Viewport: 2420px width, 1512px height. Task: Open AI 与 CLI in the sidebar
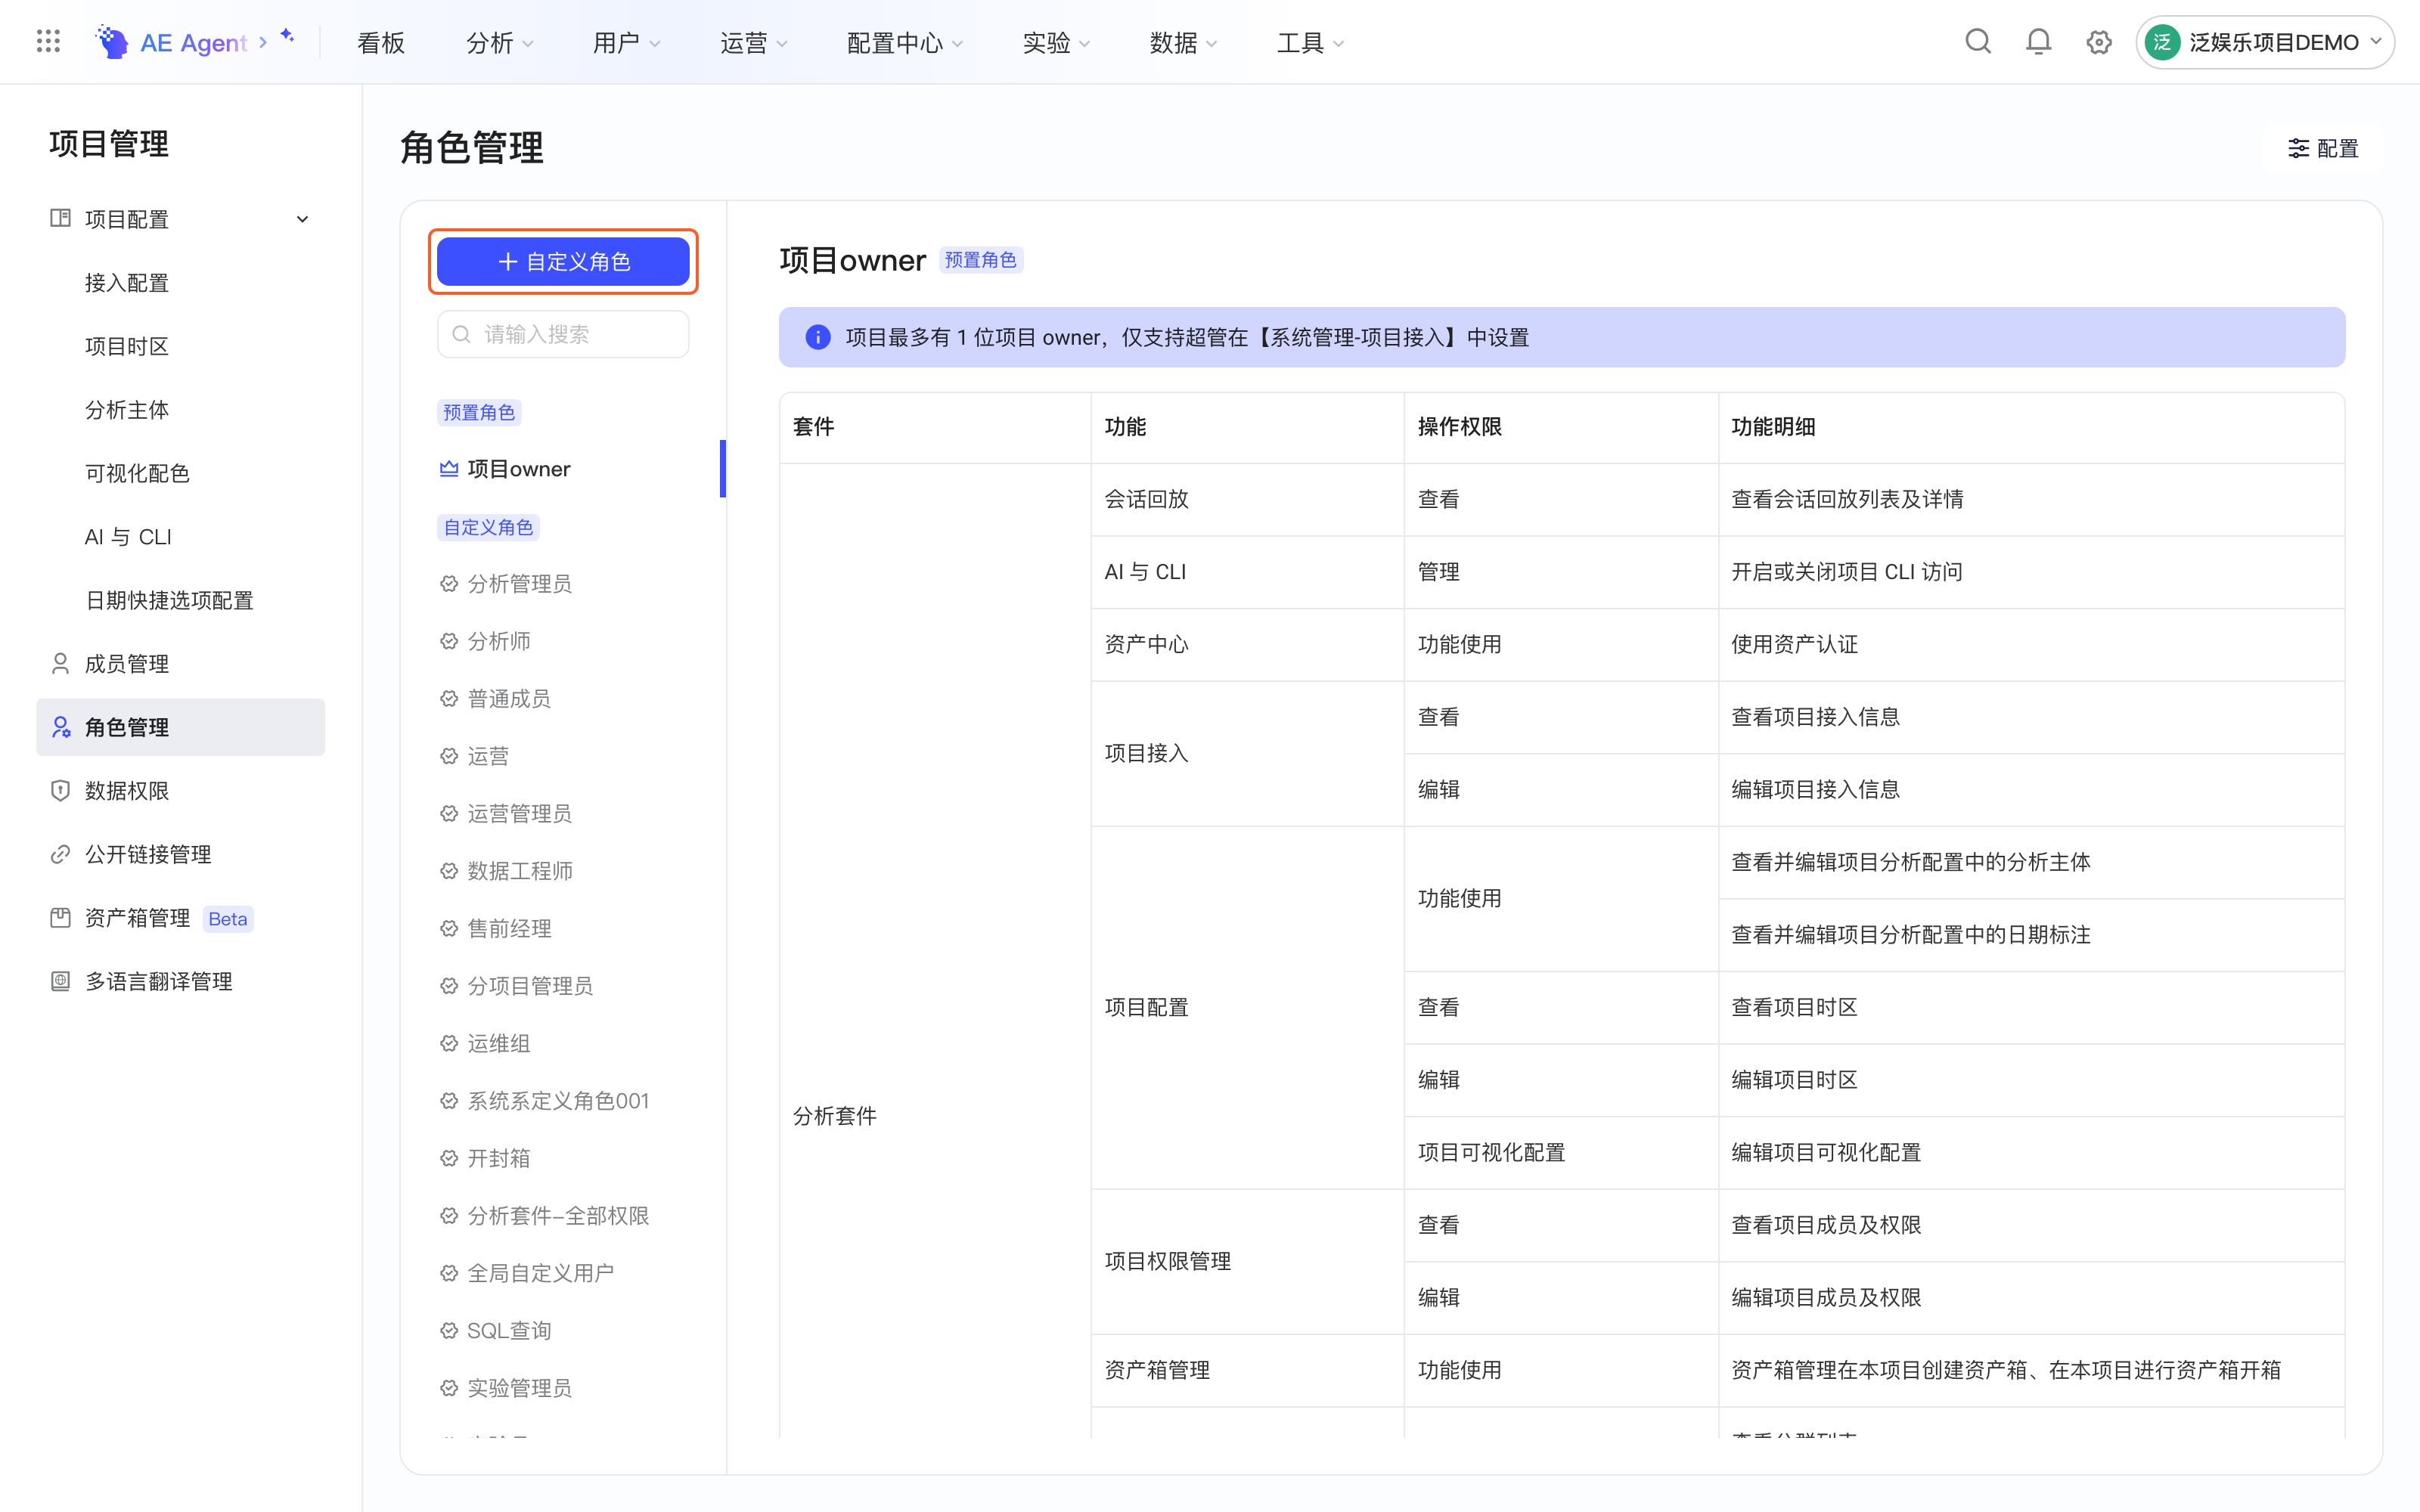128,537
